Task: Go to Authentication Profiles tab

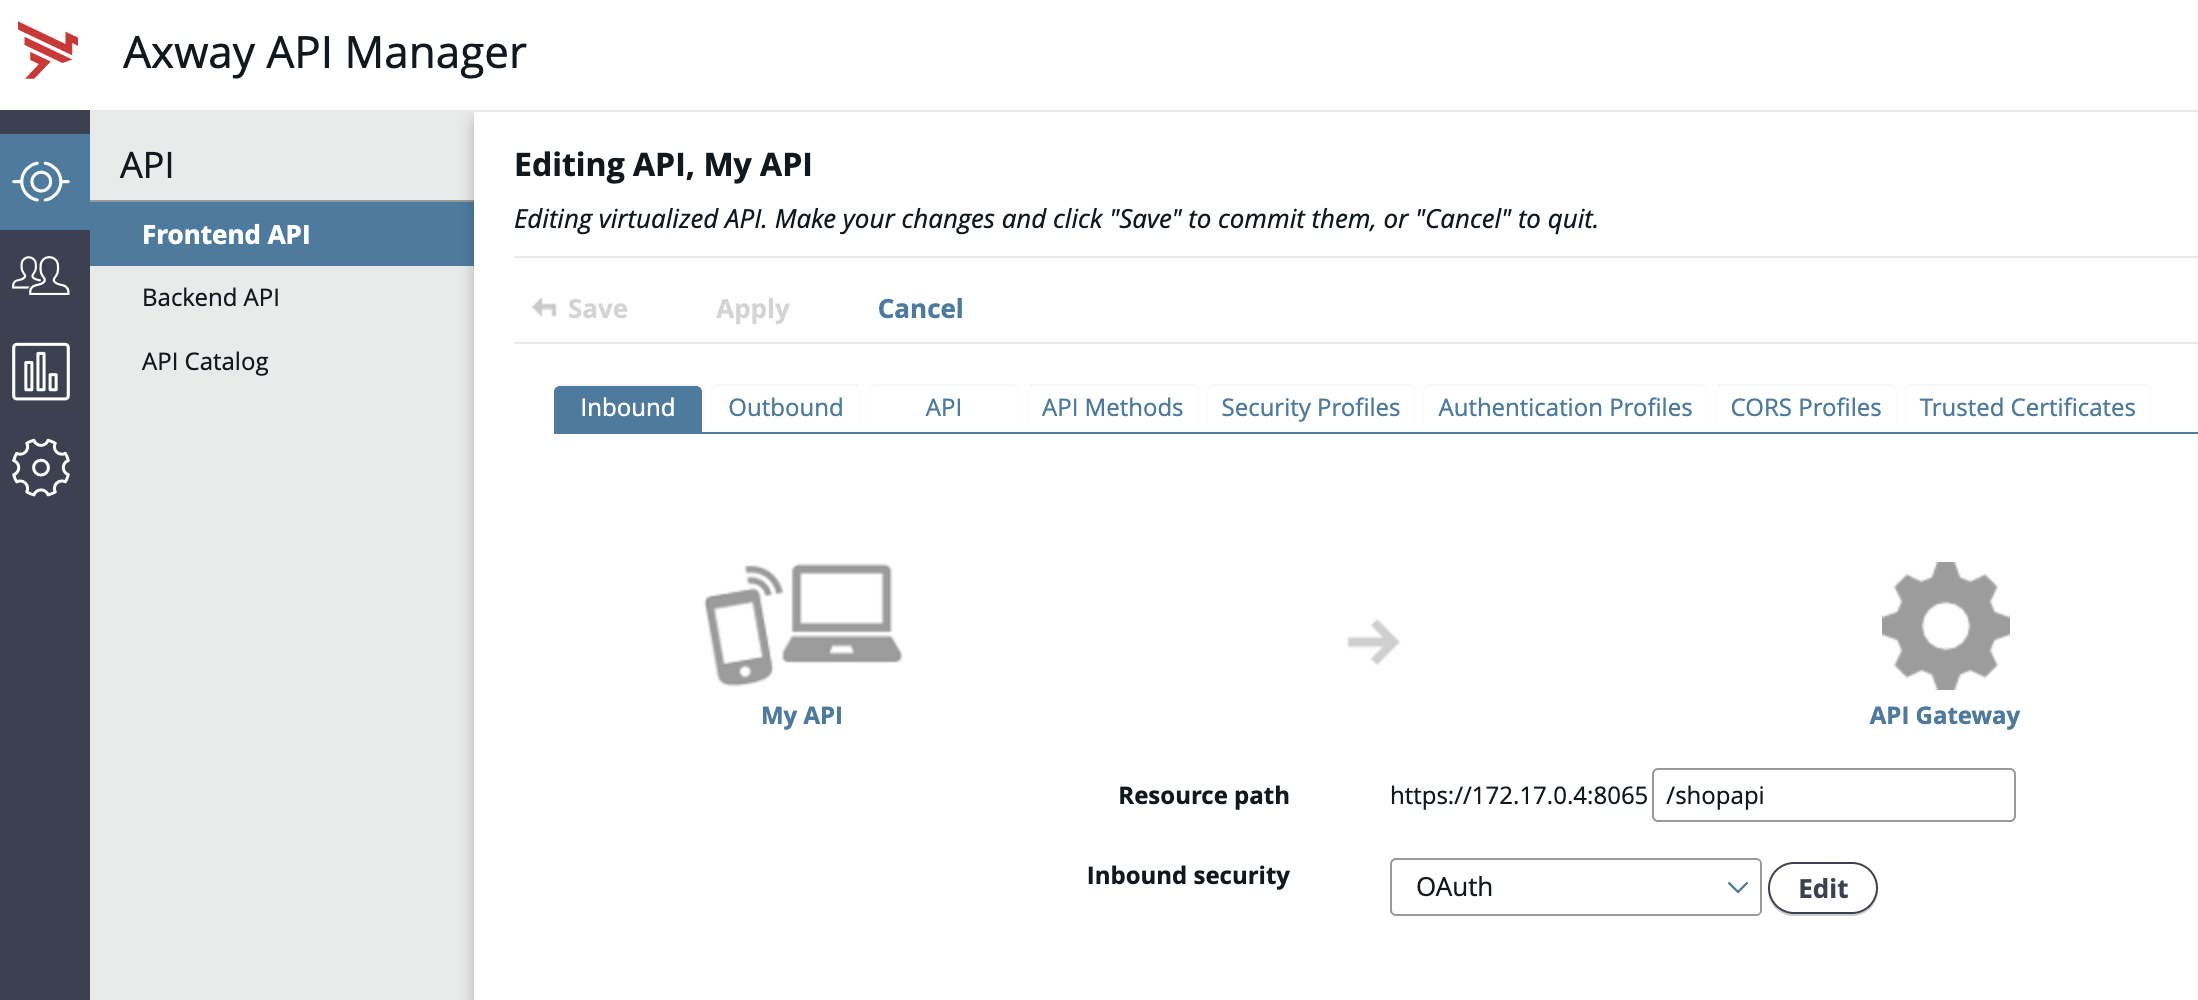Action: (1564, 408)
